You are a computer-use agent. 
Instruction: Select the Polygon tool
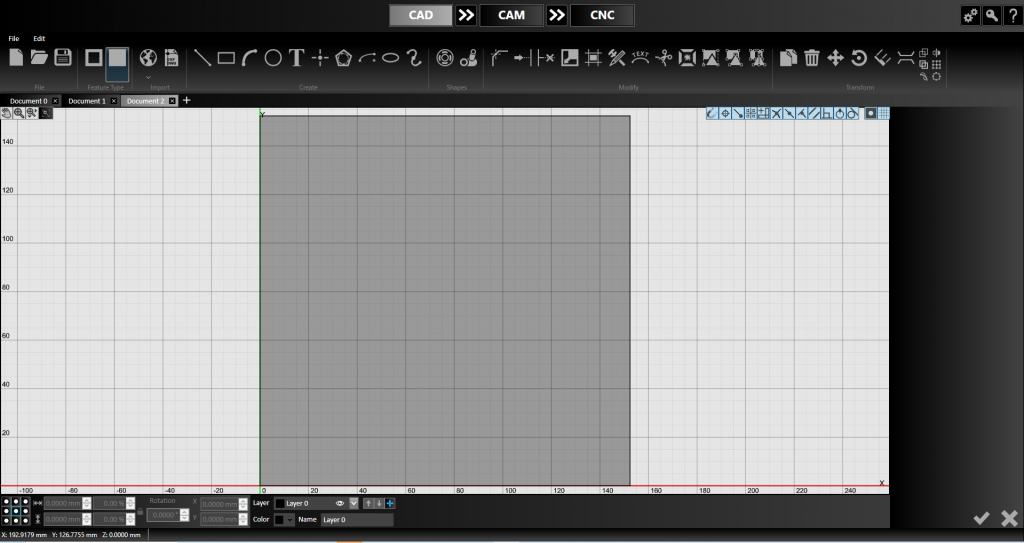coord(344,58)
